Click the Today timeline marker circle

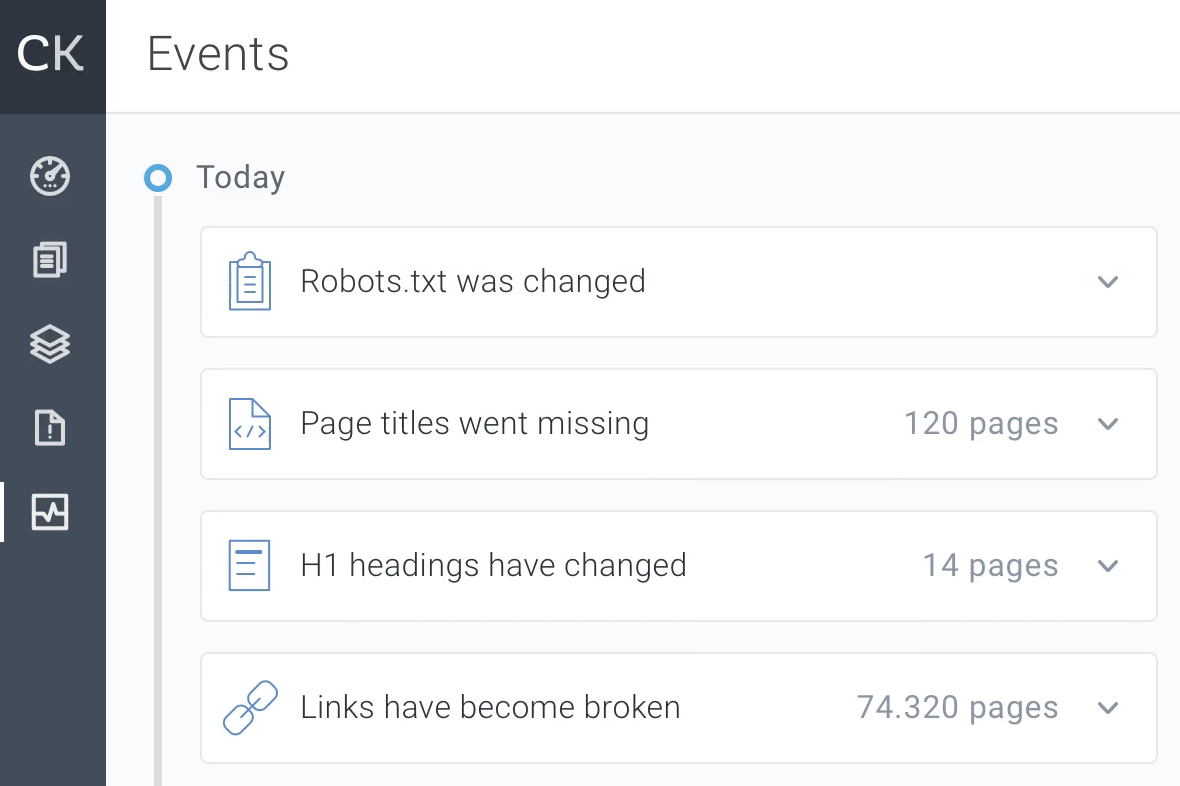coord(157,178)
